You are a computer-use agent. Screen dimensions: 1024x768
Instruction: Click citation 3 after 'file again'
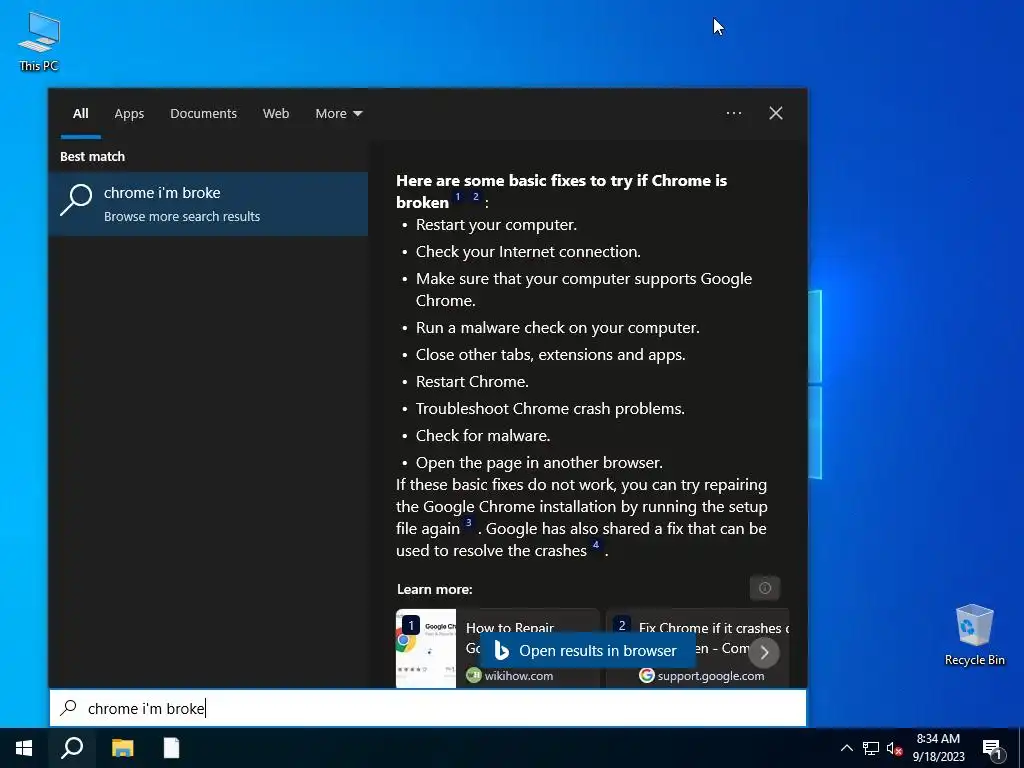pyautogui.click(x=468, y=522)
